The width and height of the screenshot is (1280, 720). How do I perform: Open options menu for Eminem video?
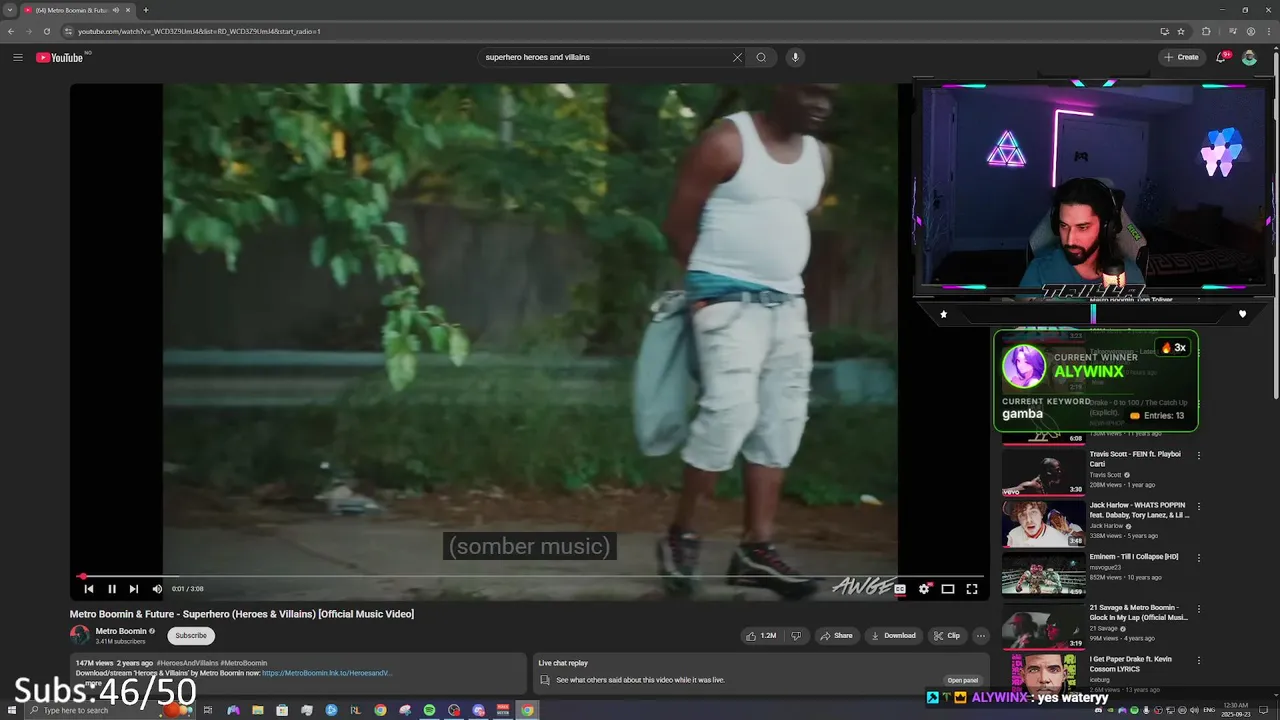click(1199, 558)
